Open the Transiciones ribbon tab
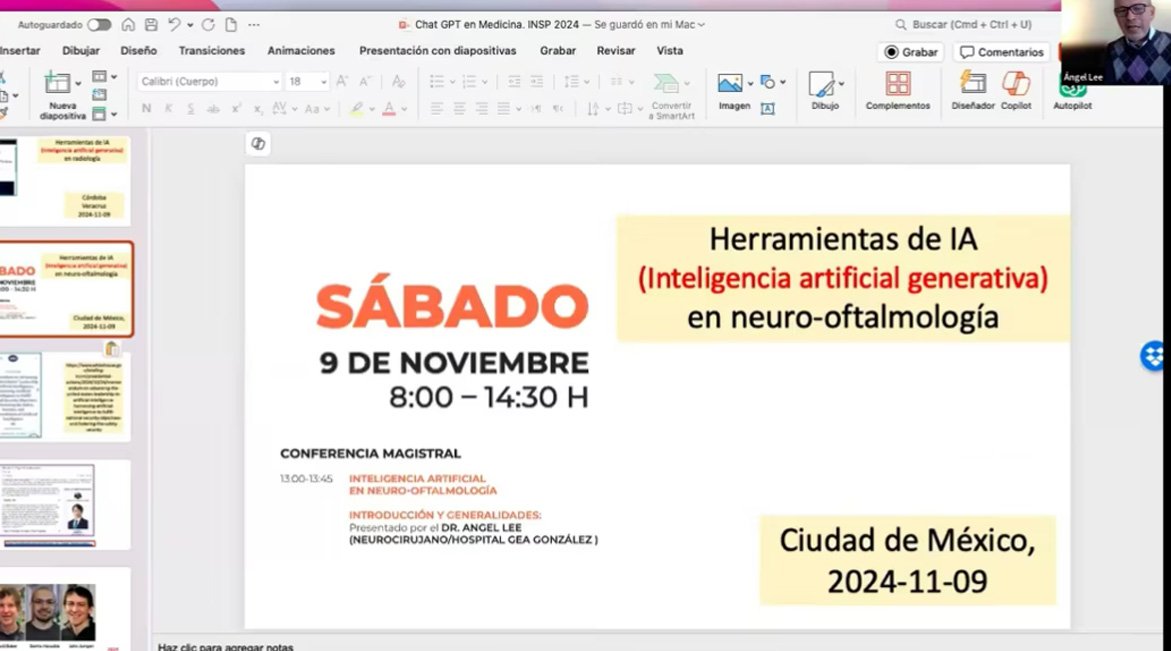1171x651 pixels. (x=211, y=50)
